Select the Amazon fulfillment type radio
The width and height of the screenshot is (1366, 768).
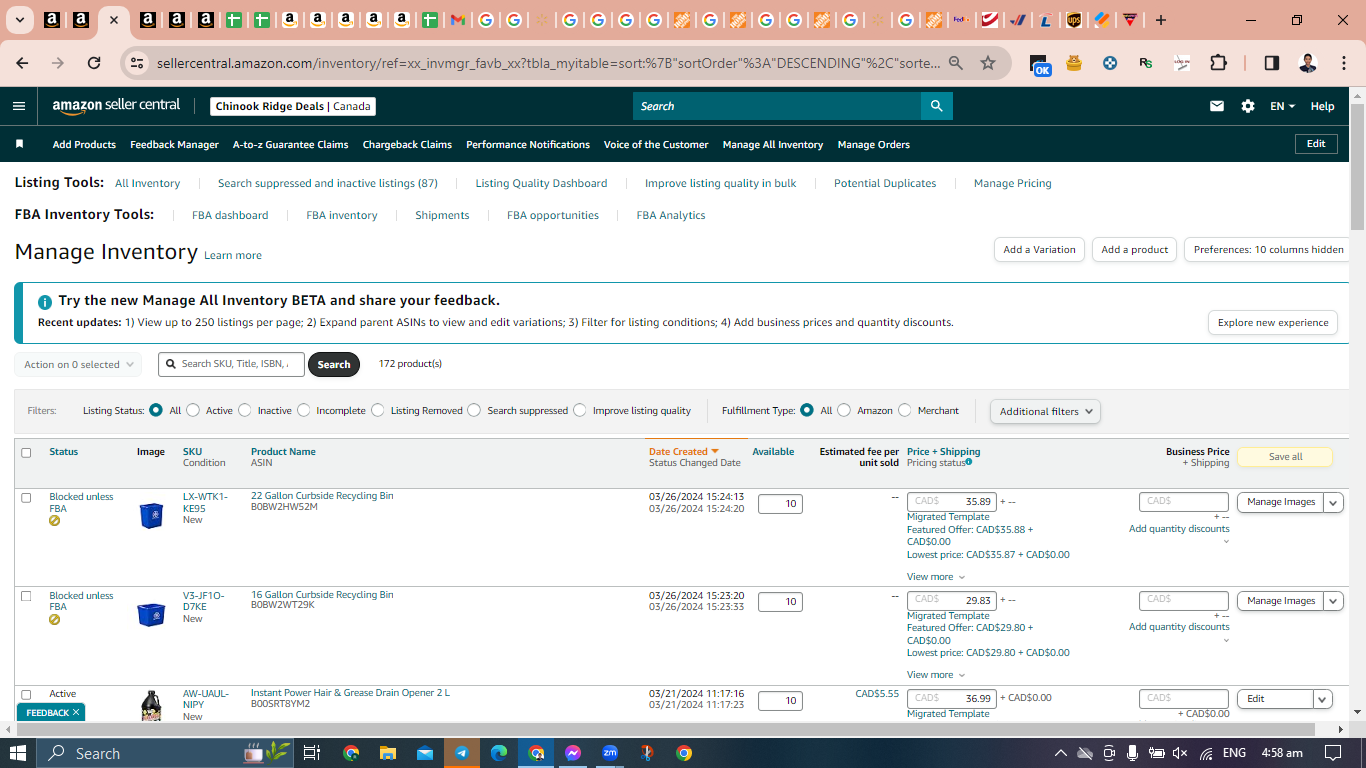click(x=845, y=410)
